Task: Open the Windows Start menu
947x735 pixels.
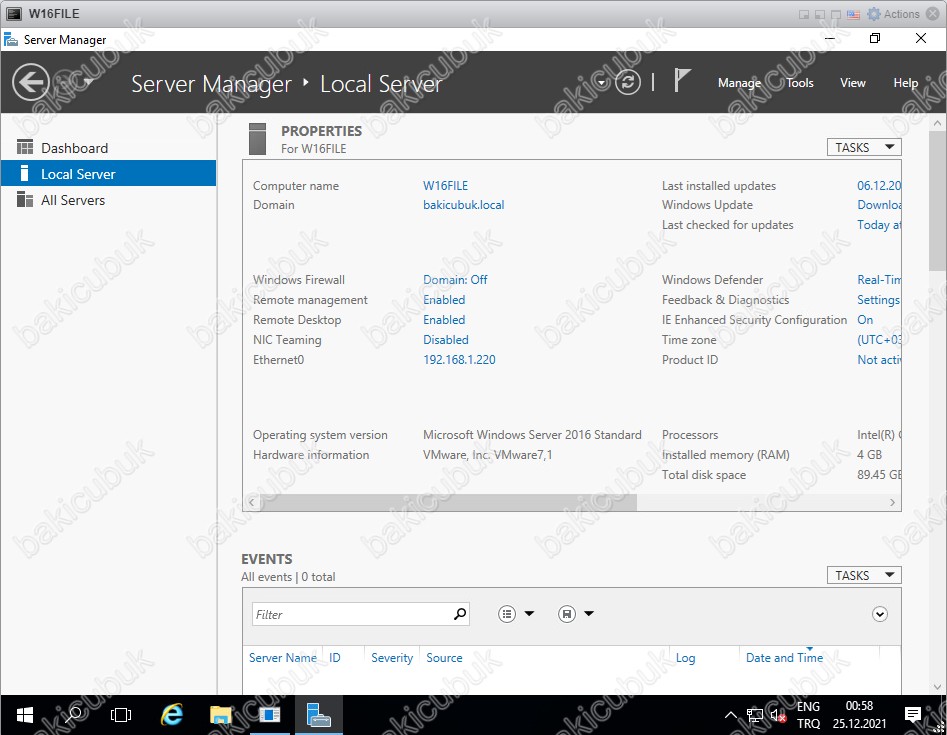Action: [24, 715]
